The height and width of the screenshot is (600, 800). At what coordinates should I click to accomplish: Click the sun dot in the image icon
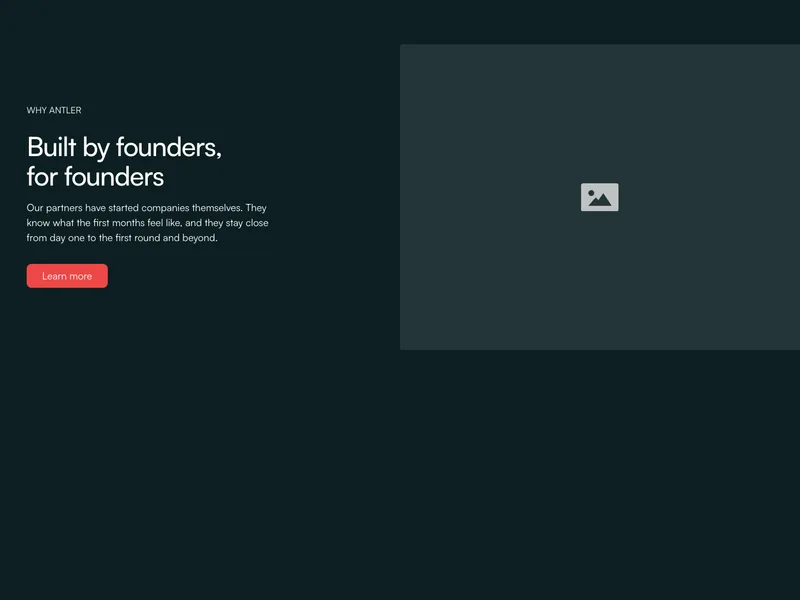point(591,193)
